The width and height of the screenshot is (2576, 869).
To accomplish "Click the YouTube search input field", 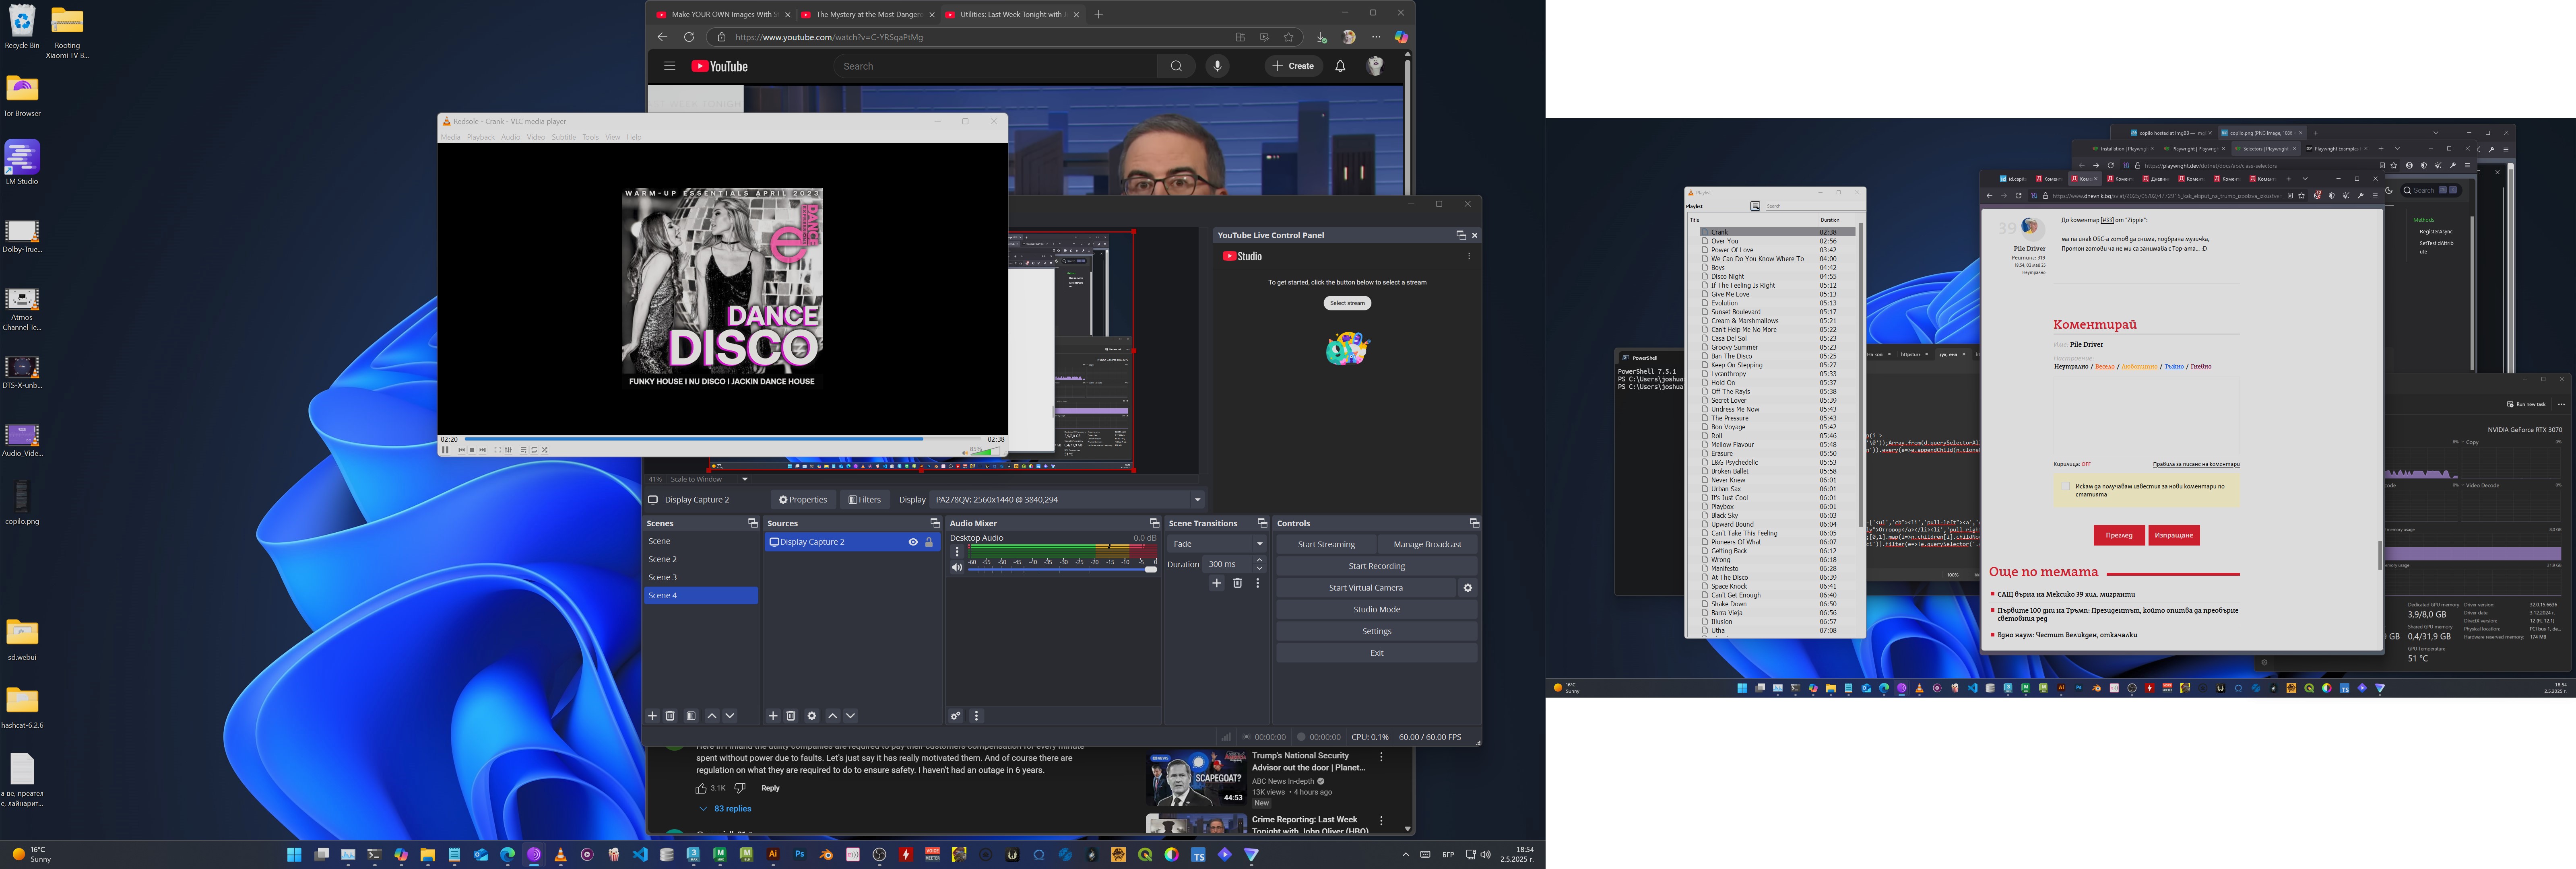I will tap(995, 66).
